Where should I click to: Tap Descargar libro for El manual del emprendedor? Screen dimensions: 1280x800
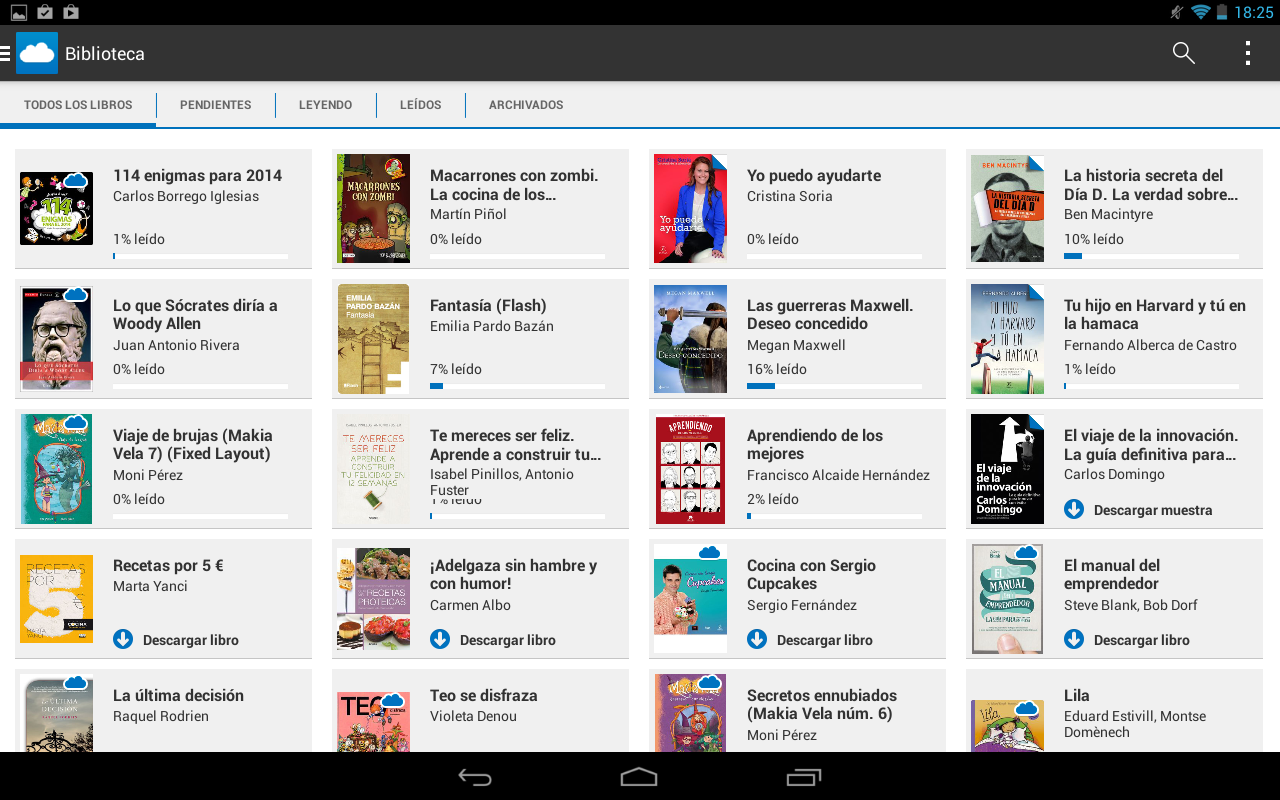click(x=1142, y=640)
